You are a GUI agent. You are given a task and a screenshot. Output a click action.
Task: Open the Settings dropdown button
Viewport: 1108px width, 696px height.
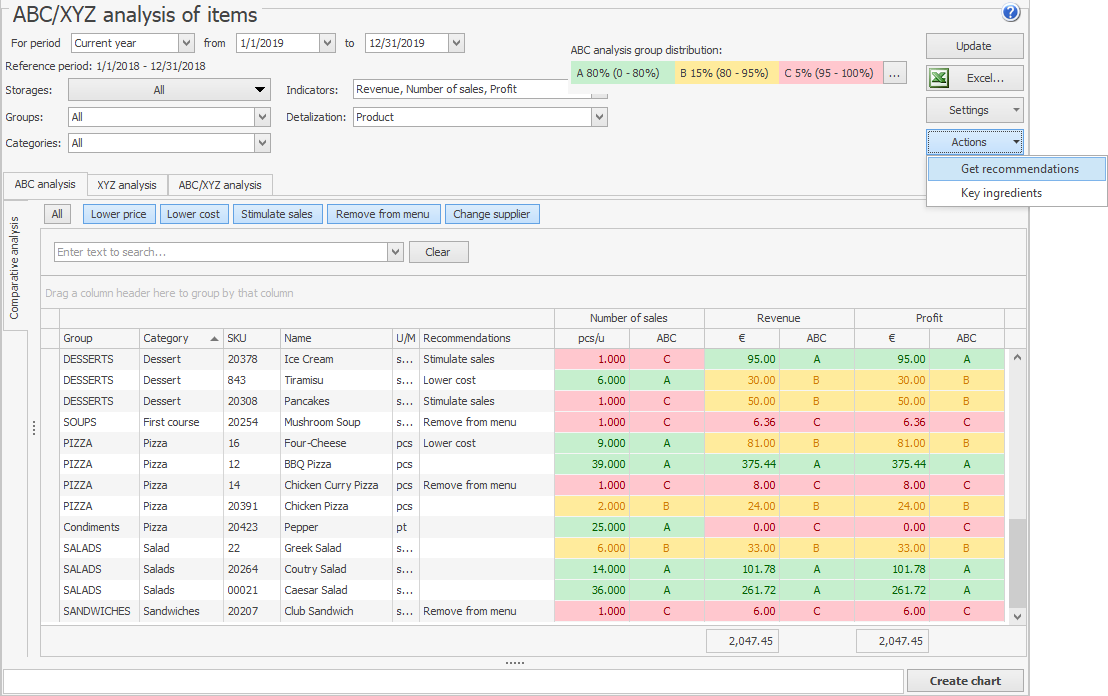click(x=974, y=110)
